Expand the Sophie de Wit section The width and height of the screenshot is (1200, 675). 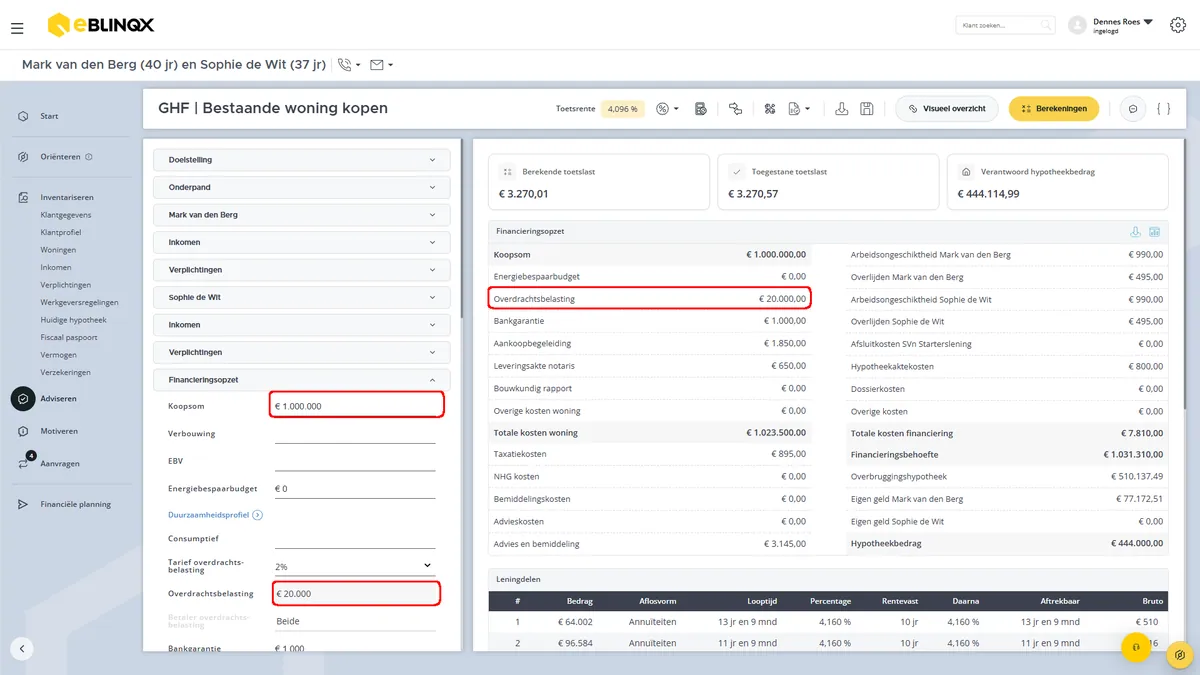[x=302, y=297]
